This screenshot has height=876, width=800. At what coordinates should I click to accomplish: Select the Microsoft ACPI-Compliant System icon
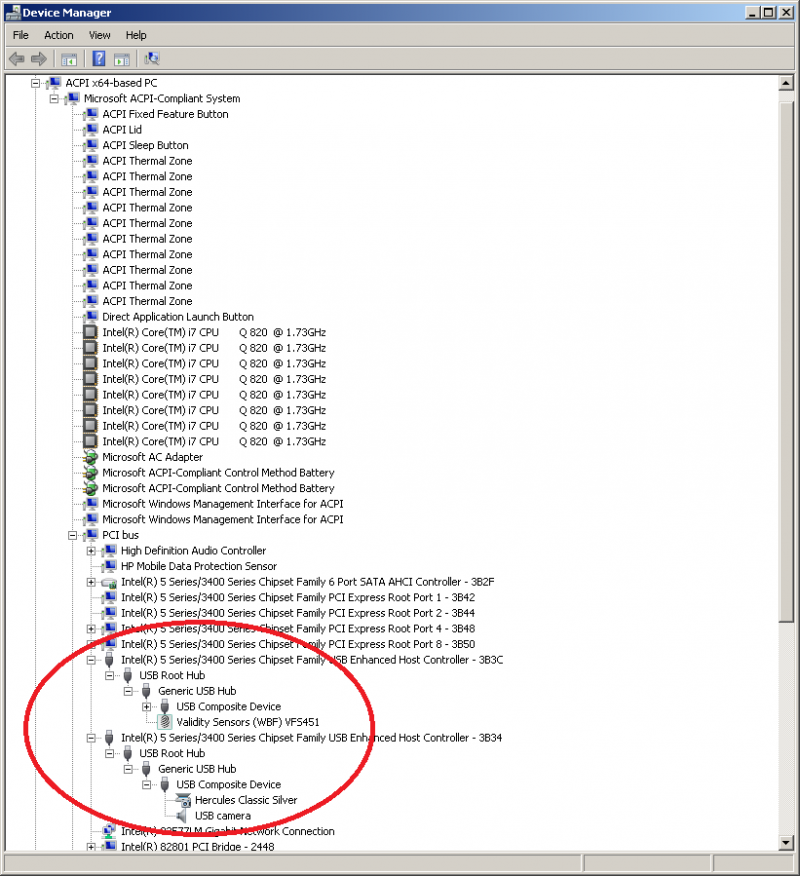click(73, 98)
